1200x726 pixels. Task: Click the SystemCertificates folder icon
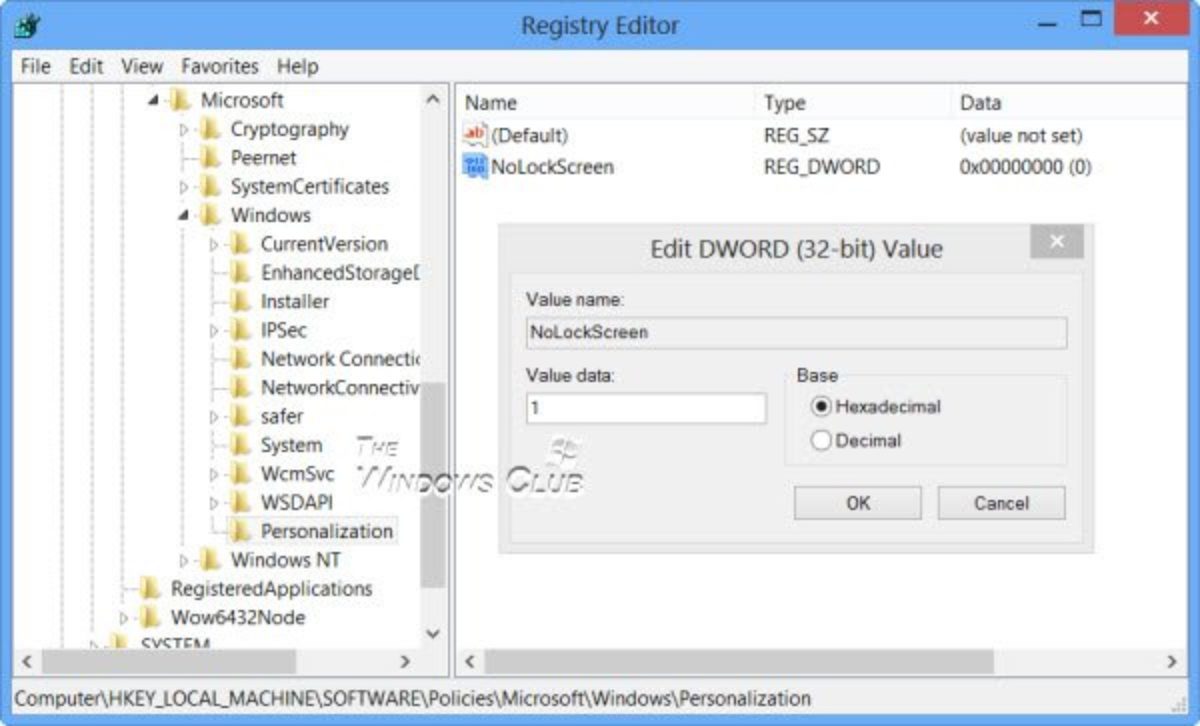(x=210, y=187)
